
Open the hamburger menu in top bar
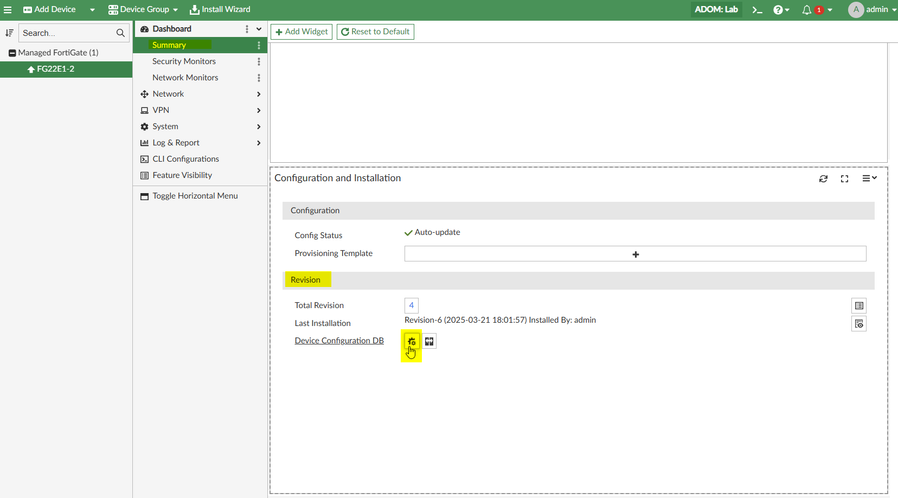tap(8, 9)
